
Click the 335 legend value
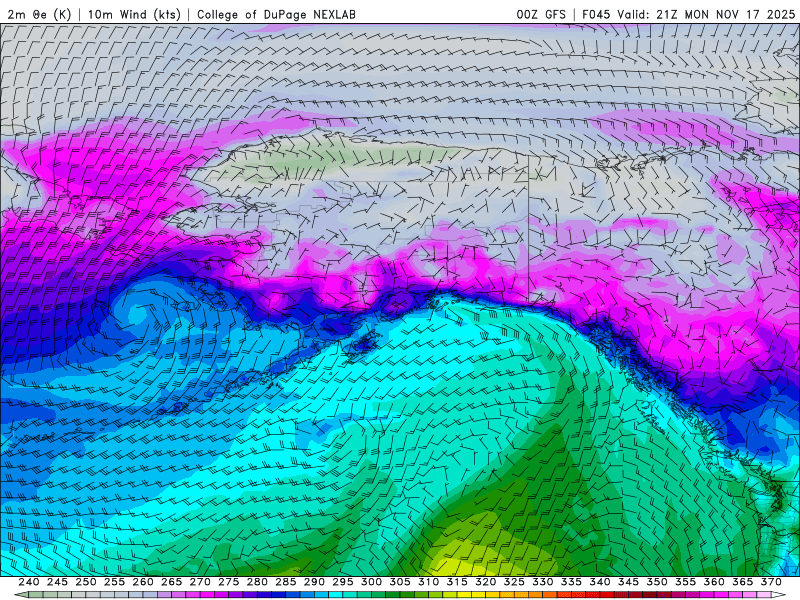[571, 582]
